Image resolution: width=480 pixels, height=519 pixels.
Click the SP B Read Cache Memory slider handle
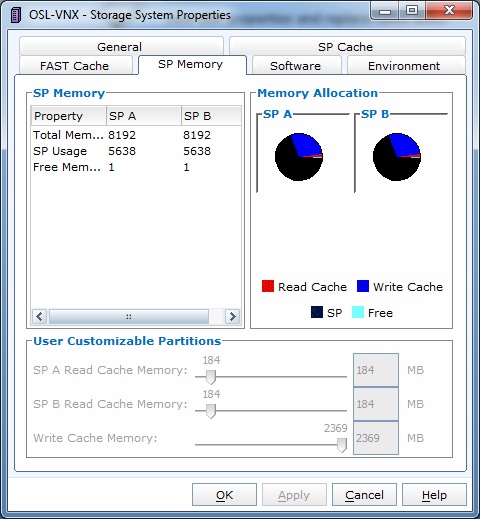(211, 411)
